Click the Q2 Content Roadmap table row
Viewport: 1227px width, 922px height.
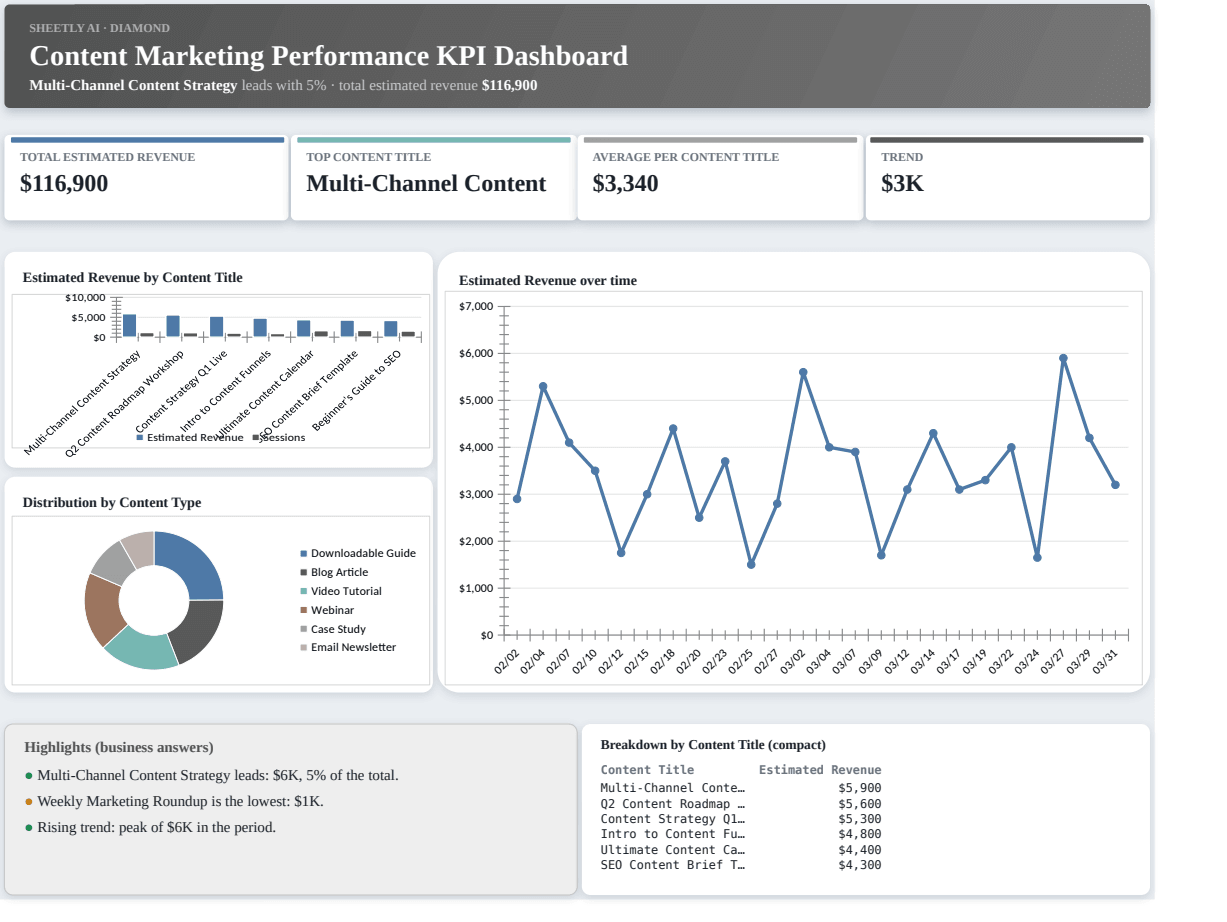(741, 804)
